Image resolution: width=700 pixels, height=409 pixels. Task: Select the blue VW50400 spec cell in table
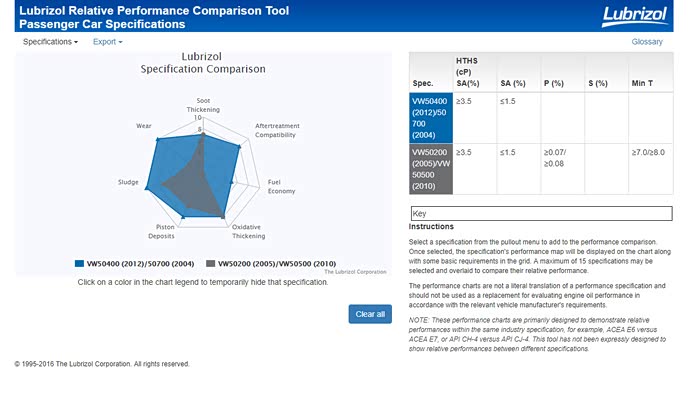[431, 117]
